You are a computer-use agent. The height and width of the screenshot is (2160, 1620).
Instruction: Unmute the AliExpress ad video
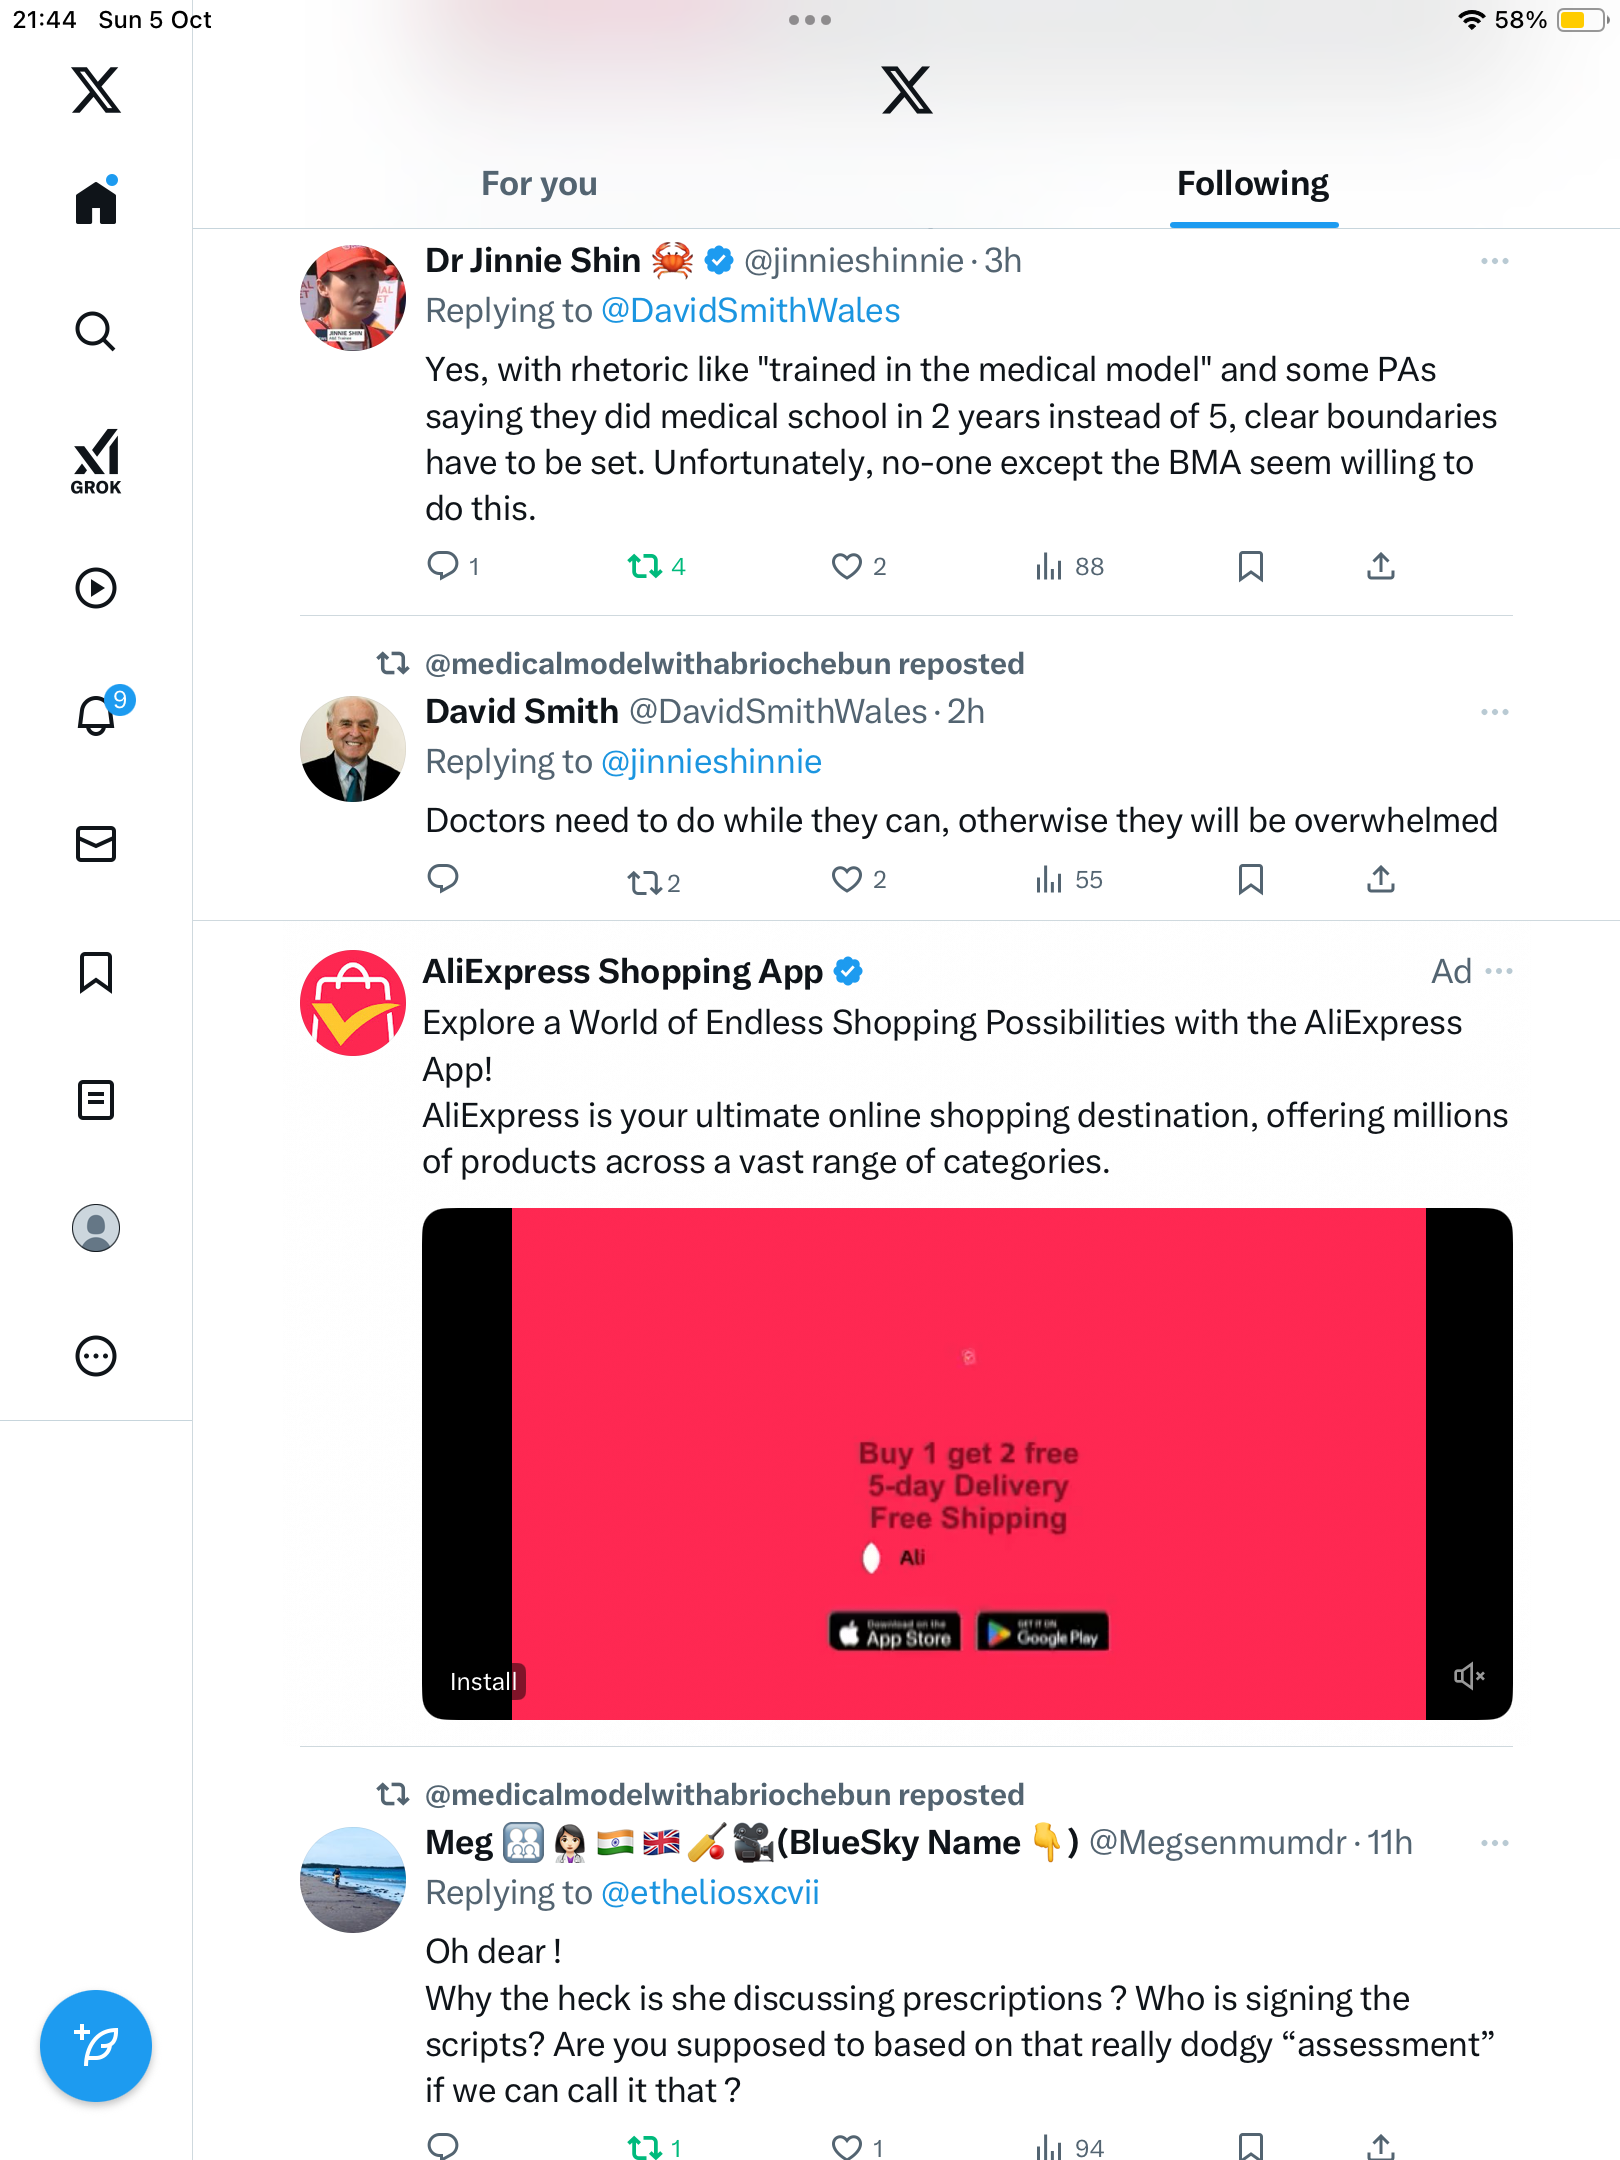tap(1468, 1676)
